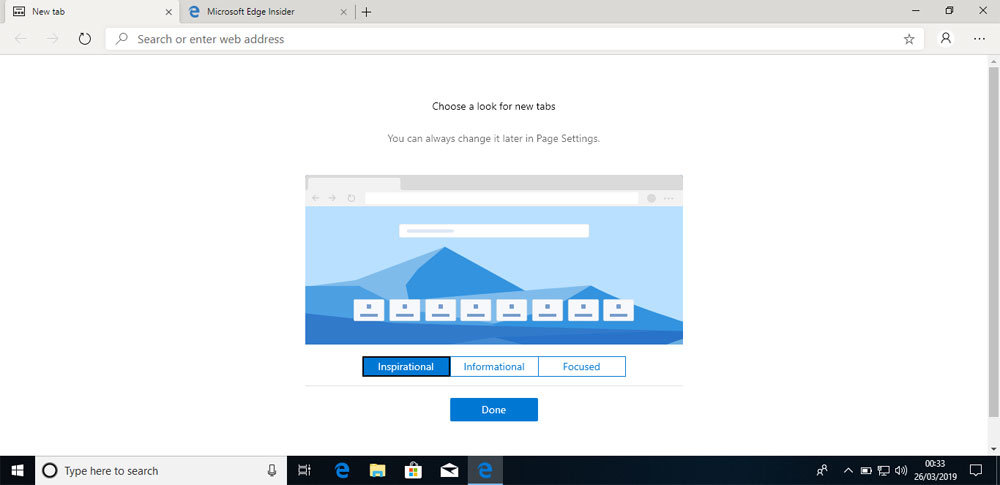This screenshot has height=485, width=1000.
Task: Click the favorites star icon
Action: coord(909,39)
